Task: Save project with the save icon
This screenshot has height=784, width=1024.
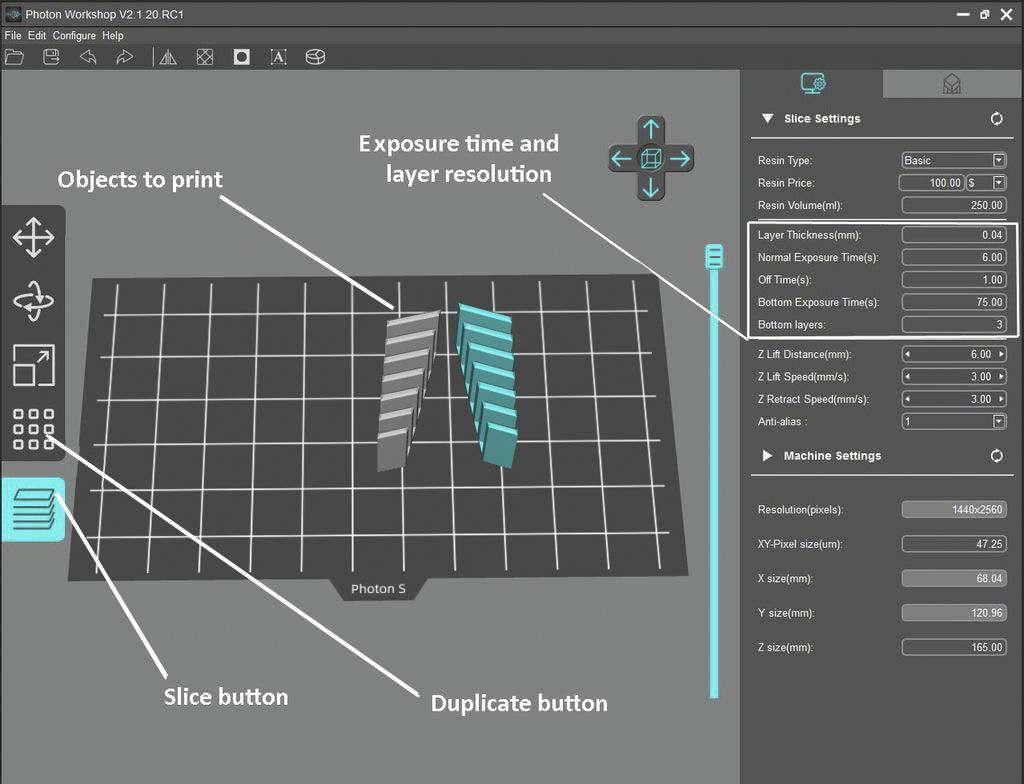Action: tap(51, 57)
